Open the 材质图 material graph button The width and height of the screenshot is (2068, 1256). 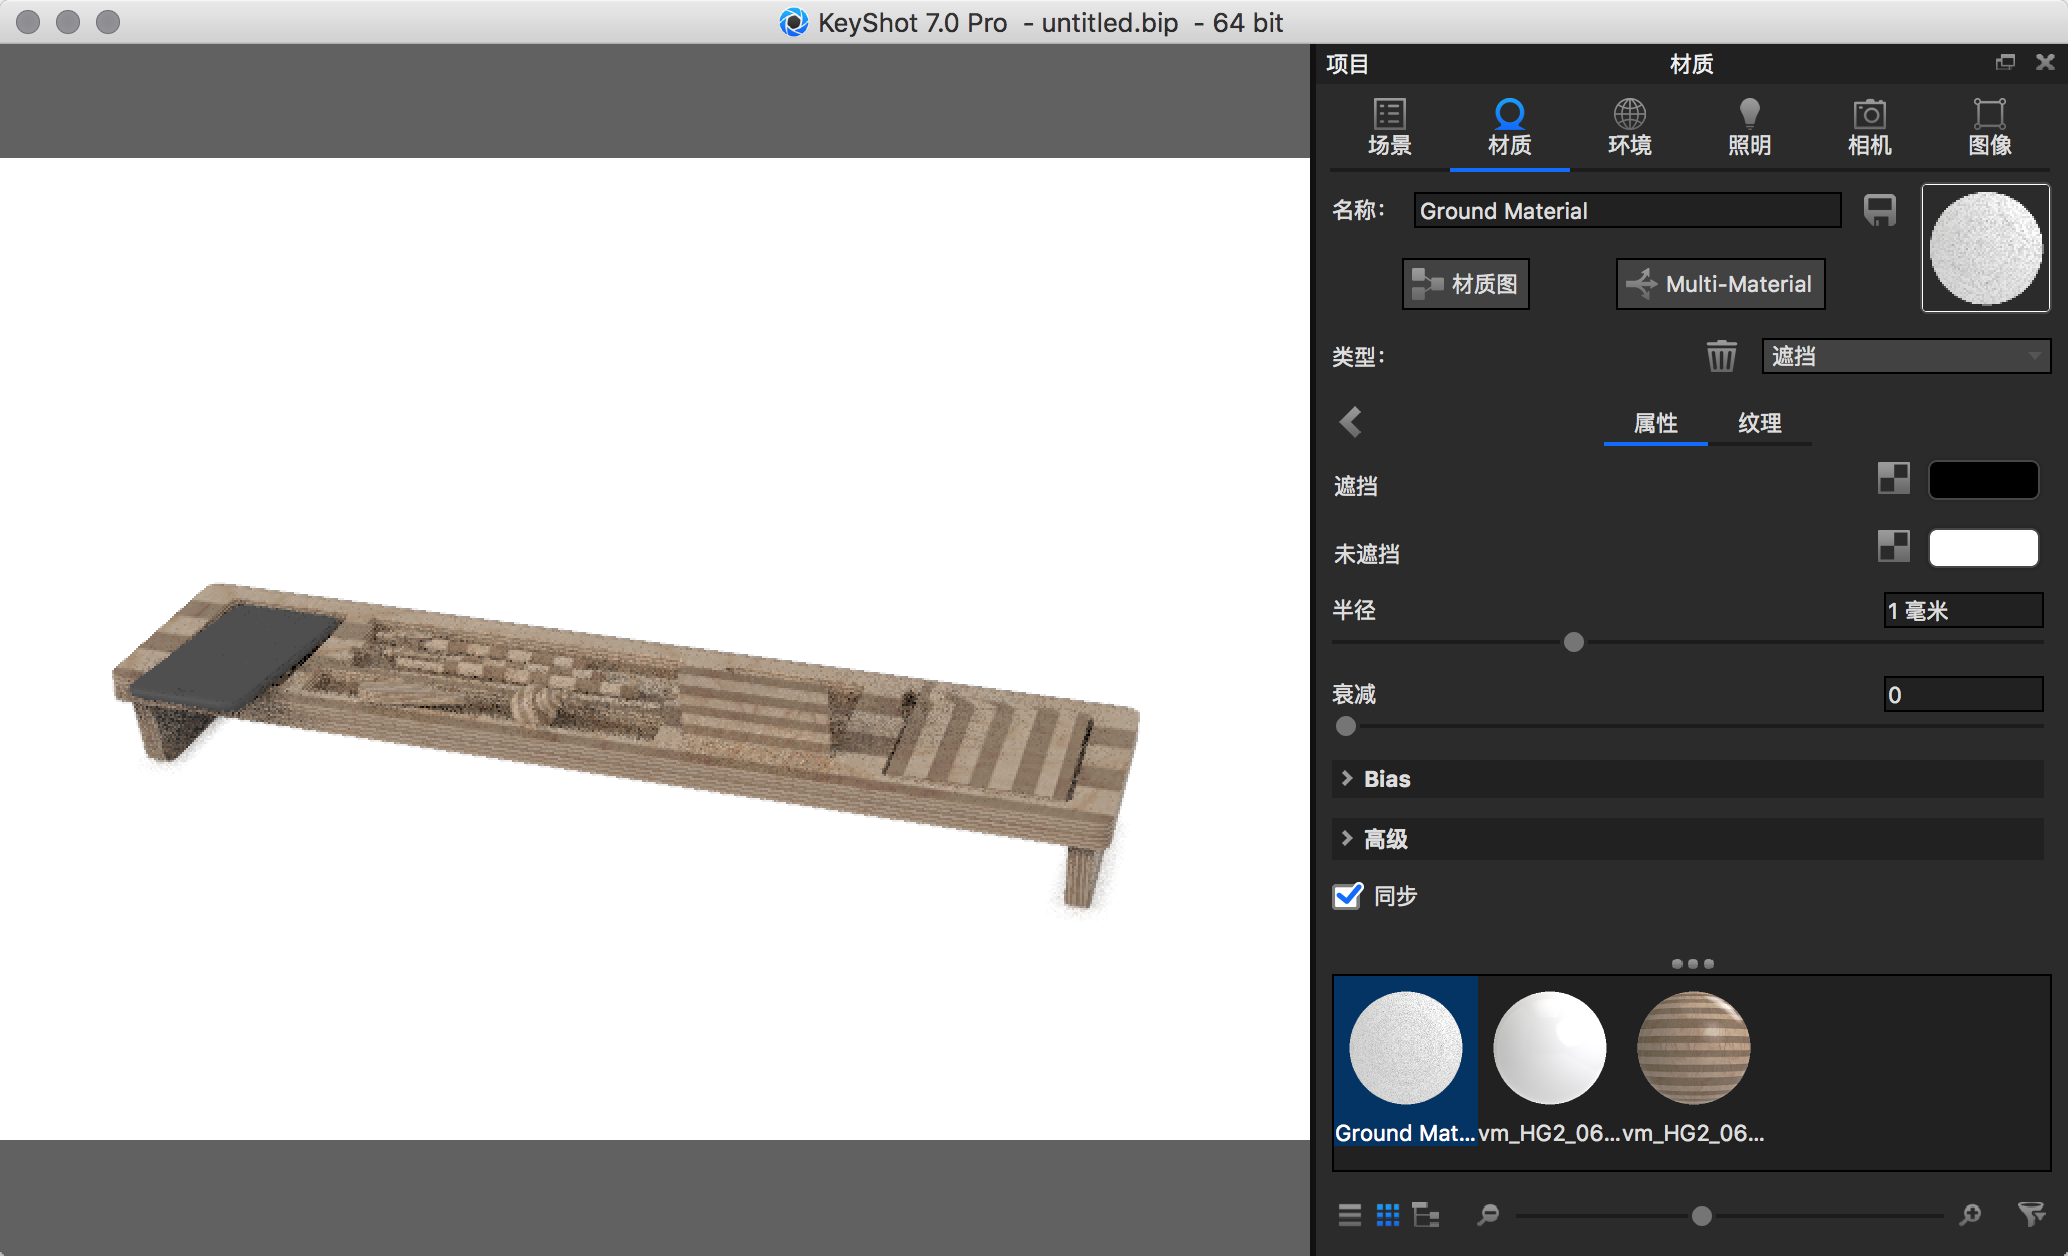point(1465,284)
